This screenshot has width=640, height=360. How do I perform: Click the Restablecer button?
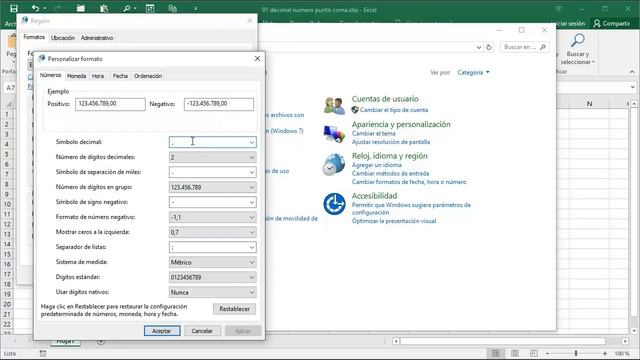tap(234, 309)
